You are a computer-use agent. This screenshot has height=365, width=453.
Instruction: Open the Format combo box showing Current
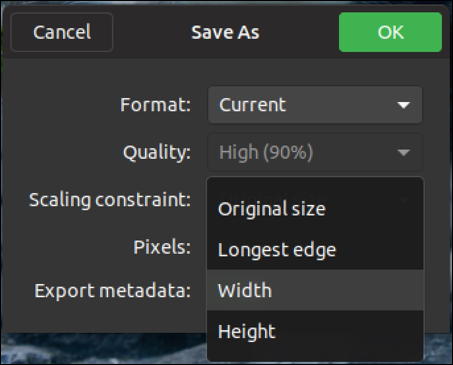coord(315,105)
